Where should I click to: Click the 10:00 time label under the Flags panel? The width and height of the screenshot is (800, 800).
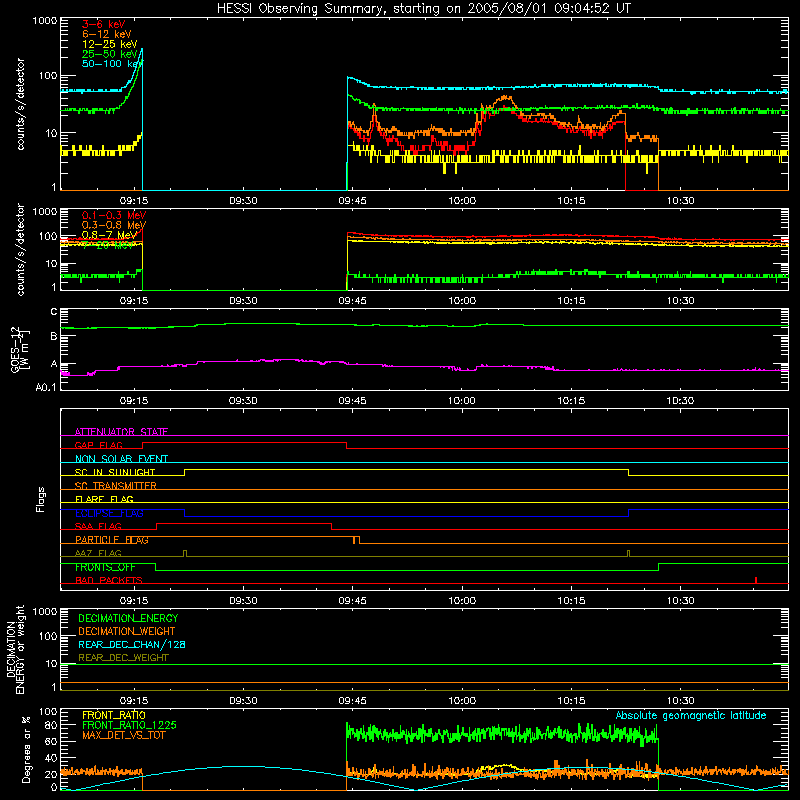pos(462,601)
